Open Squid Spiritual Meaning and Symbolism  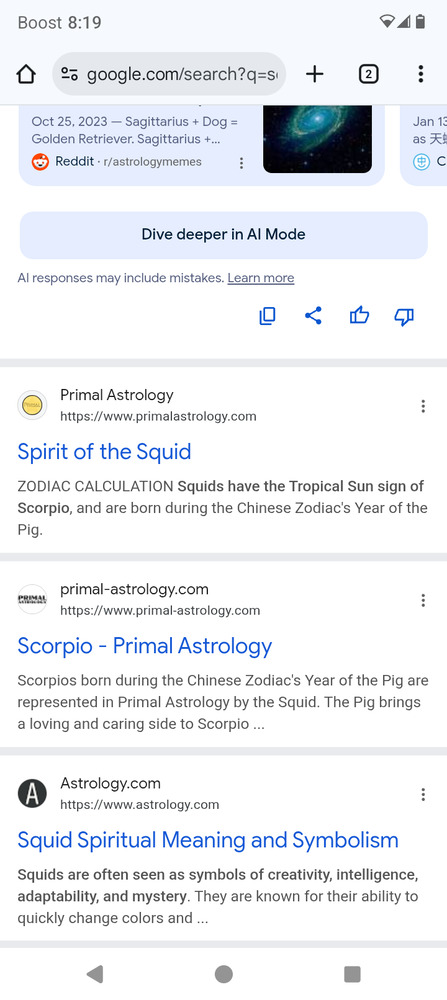click(x=208, y=841)
